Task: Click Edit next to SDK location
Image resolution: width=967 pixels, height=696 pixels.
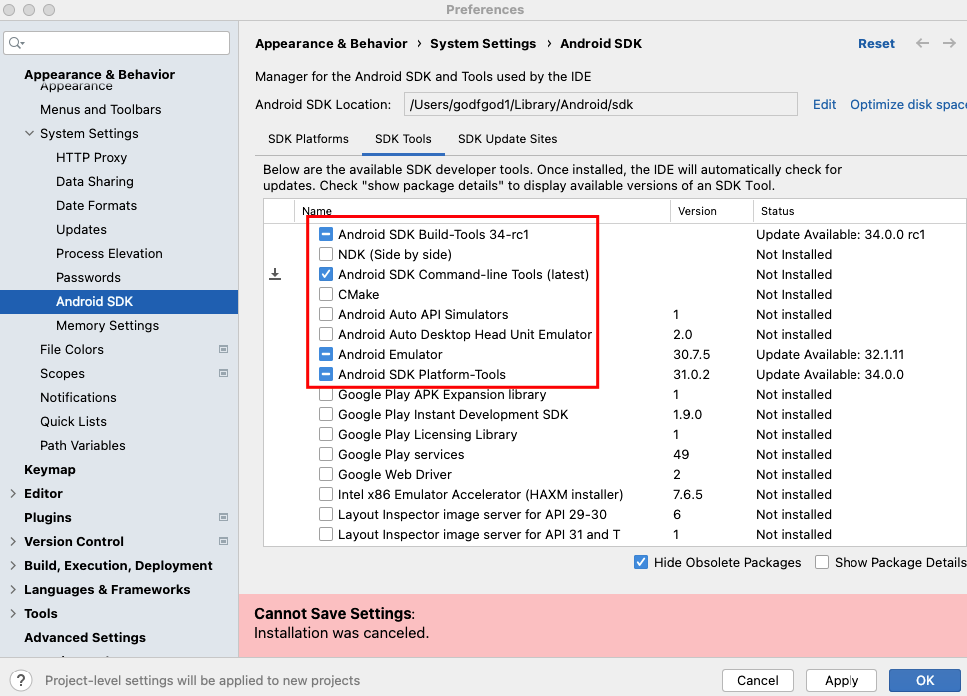Action: pyautogui.click(x=824, y=104)
